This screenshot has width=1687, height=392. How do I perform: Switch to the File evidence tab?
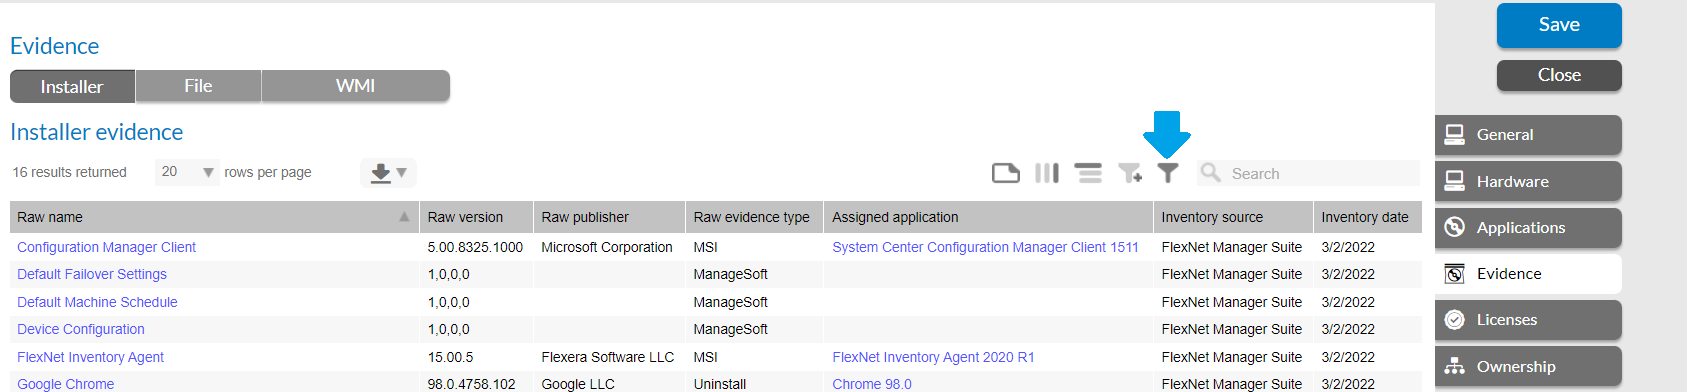click(198, 86)
